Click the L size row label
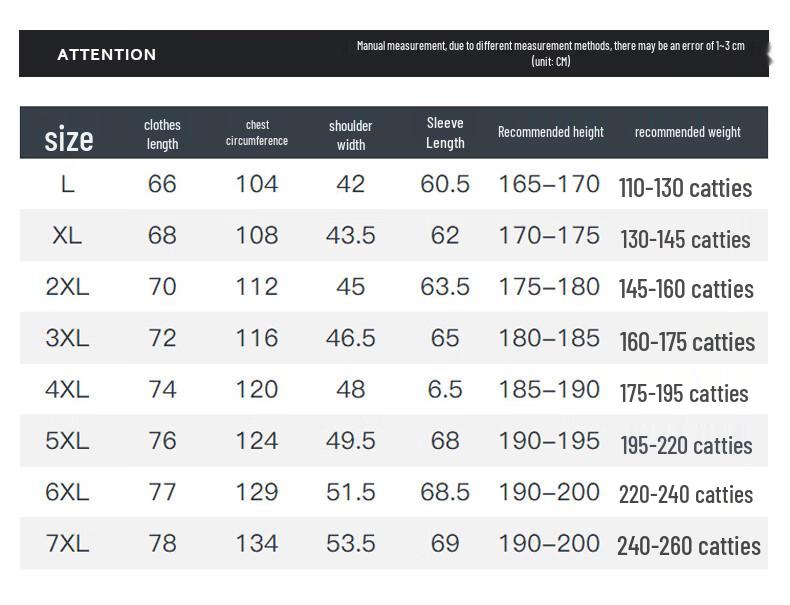Image resolution: width=790 pixels, height=605 pixels. point(67,184)
